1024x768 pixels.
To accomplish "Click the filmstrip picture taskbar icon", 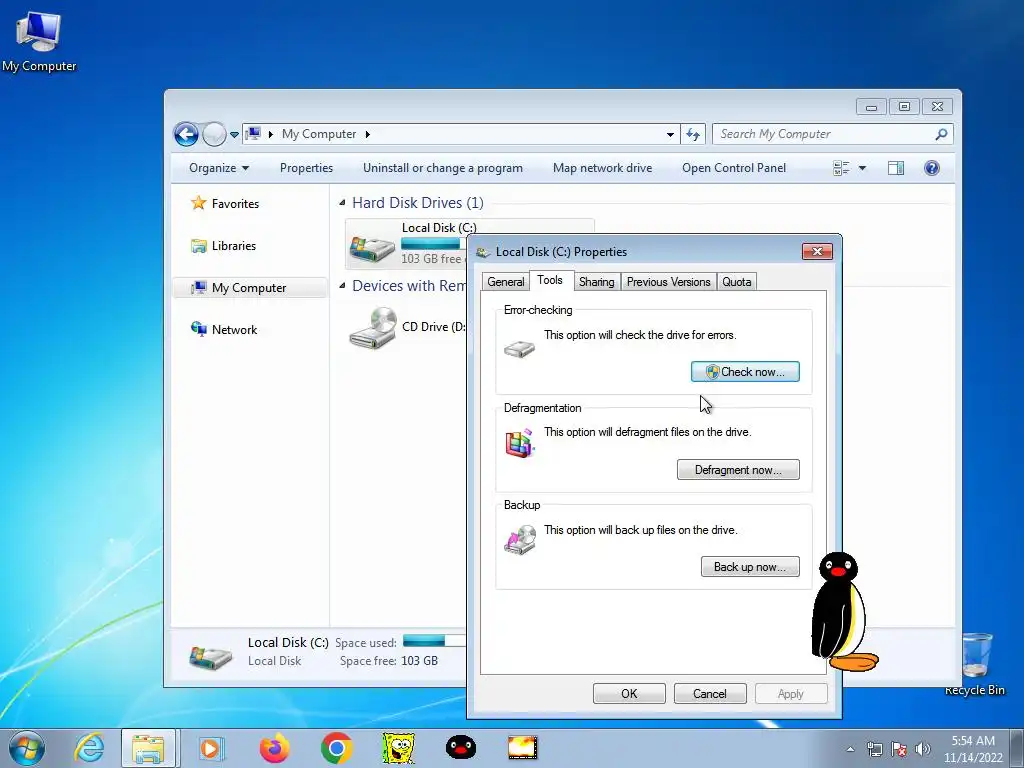I will pyautogui.click(x=522, y=748).
